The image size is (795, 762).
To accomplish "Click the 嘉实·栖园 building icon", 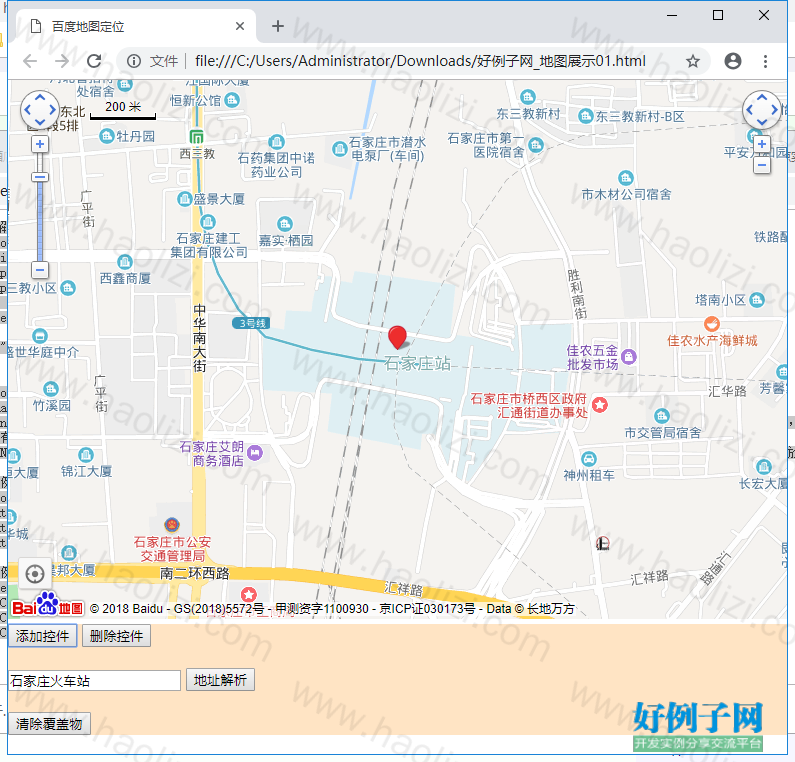I will pyautogui.click(x=285, y=224).
